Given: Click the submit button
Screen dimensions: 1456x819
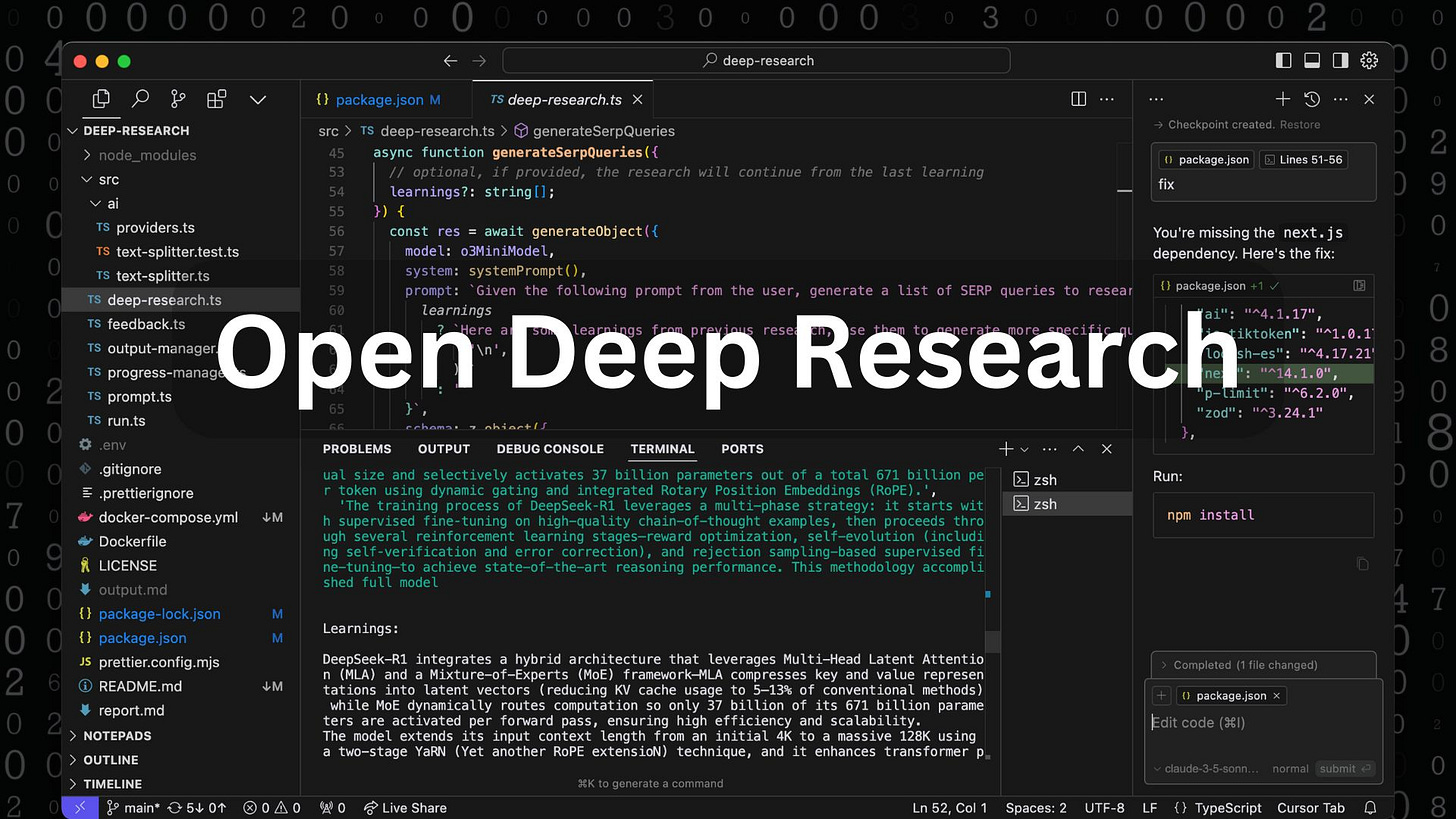Looking at the screenshot, I should 1344,769.
